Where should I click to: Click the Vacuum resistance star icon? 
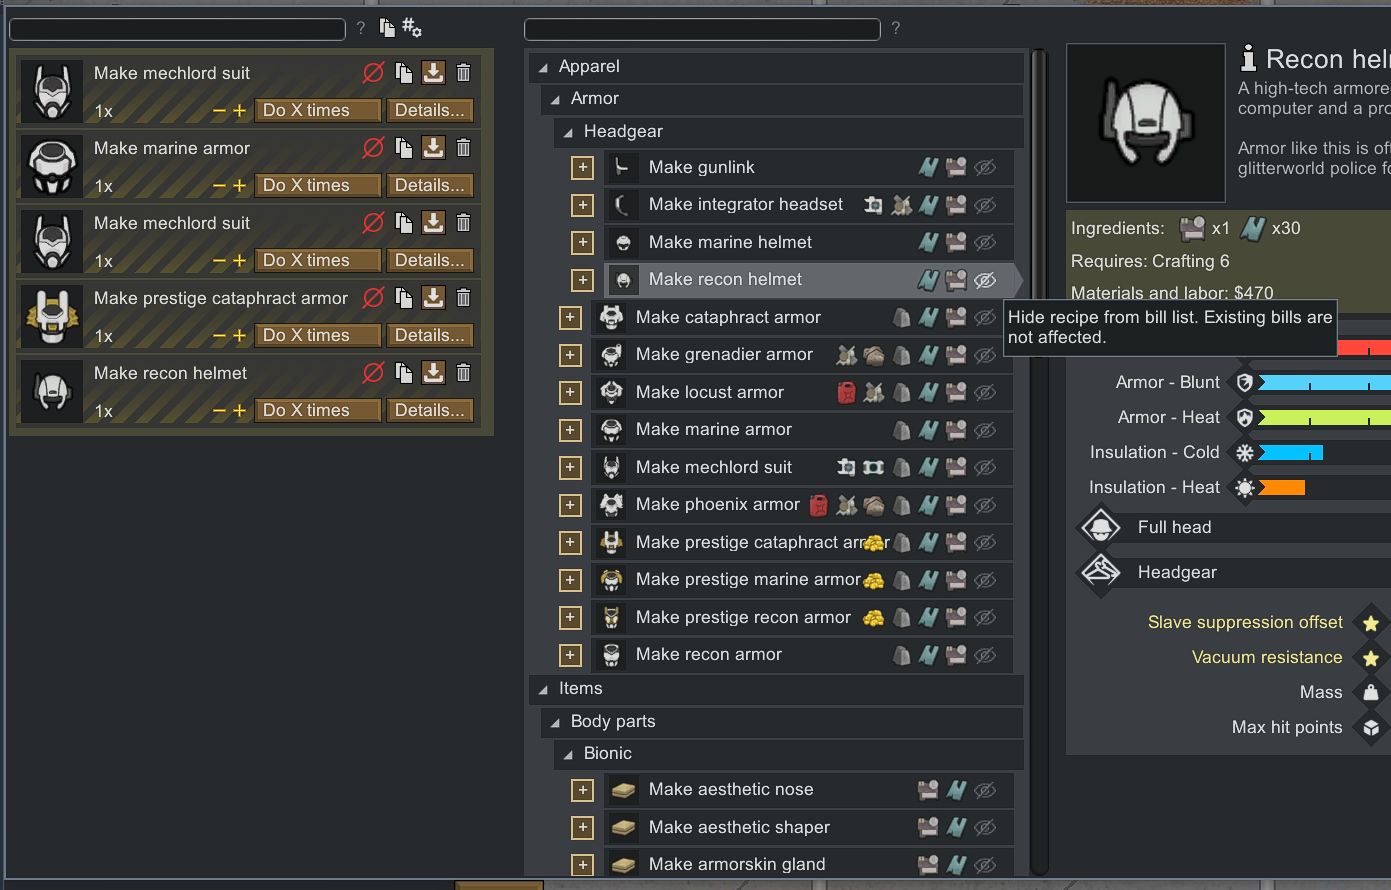pyautogui.click(x=1371, y=658)
